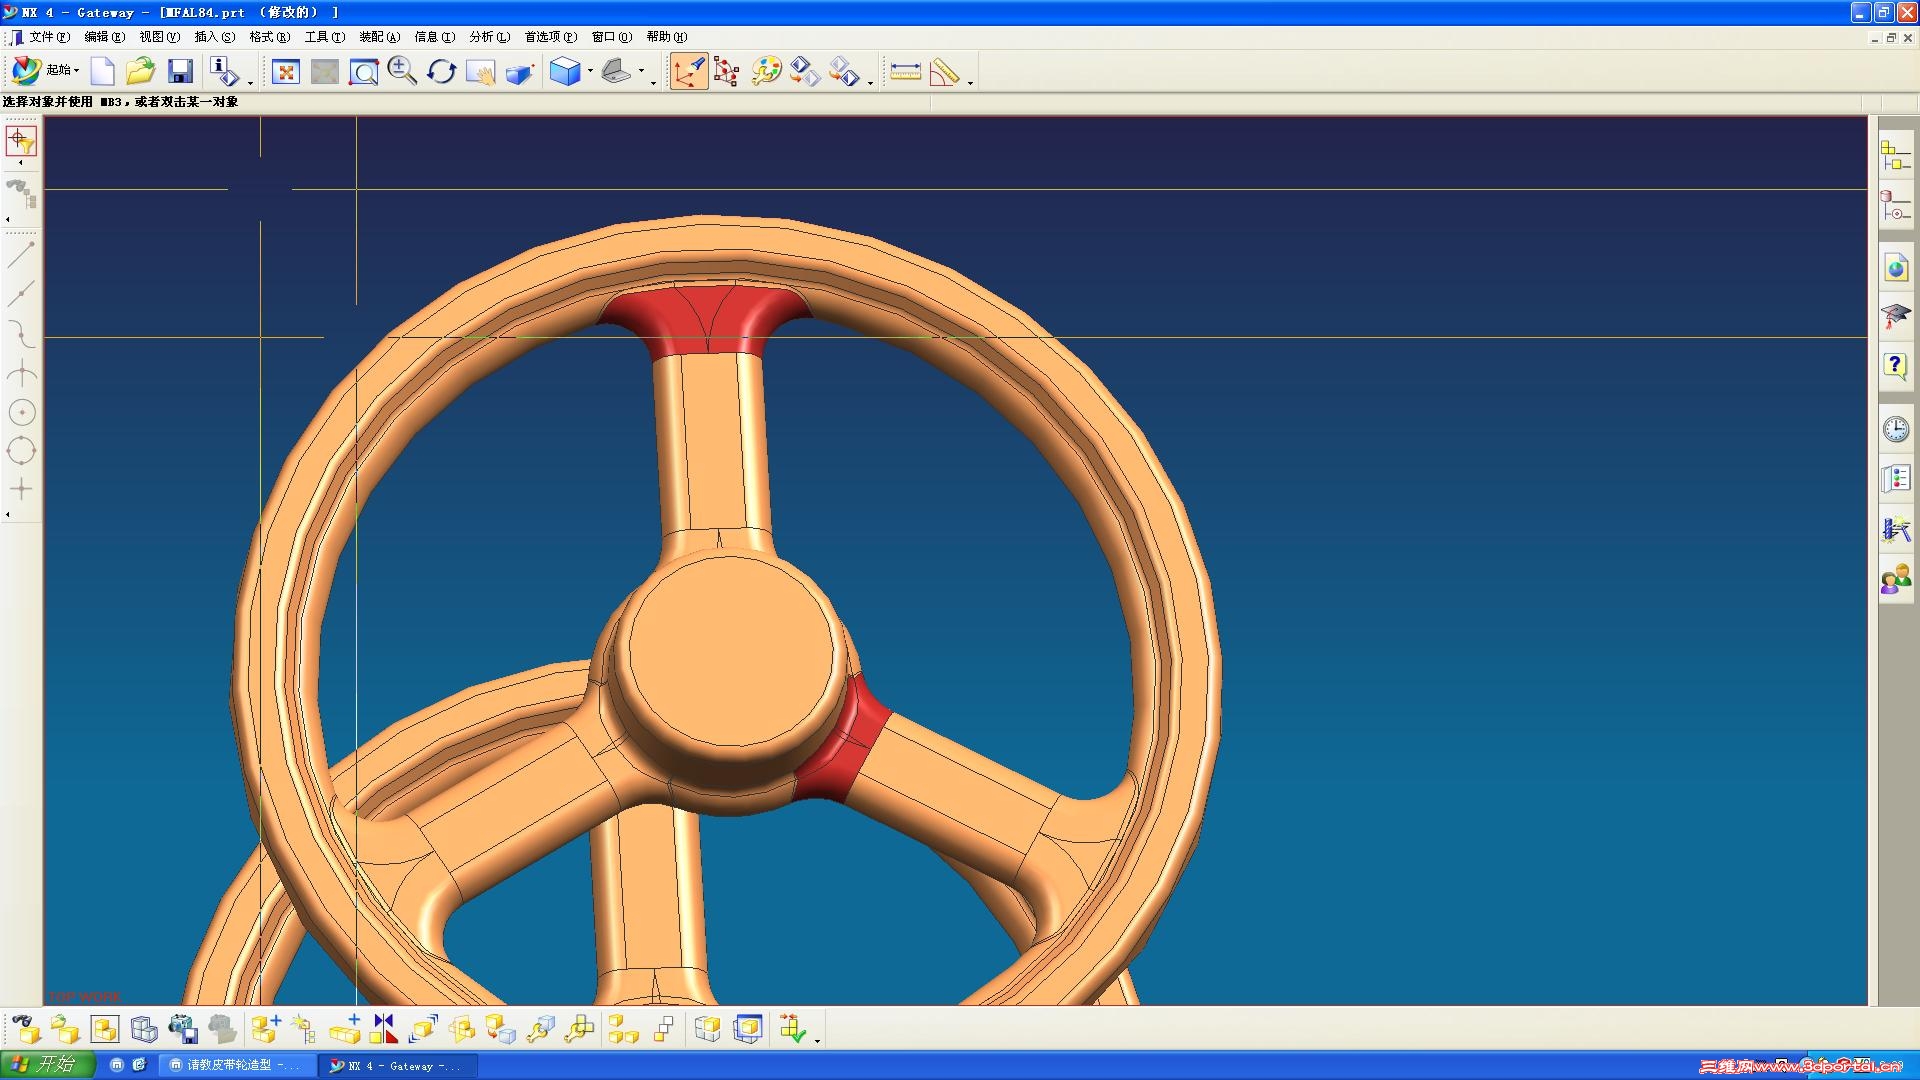
Task: Expand the assemblies toolbar options arrow
Action: click(817, 1040)
